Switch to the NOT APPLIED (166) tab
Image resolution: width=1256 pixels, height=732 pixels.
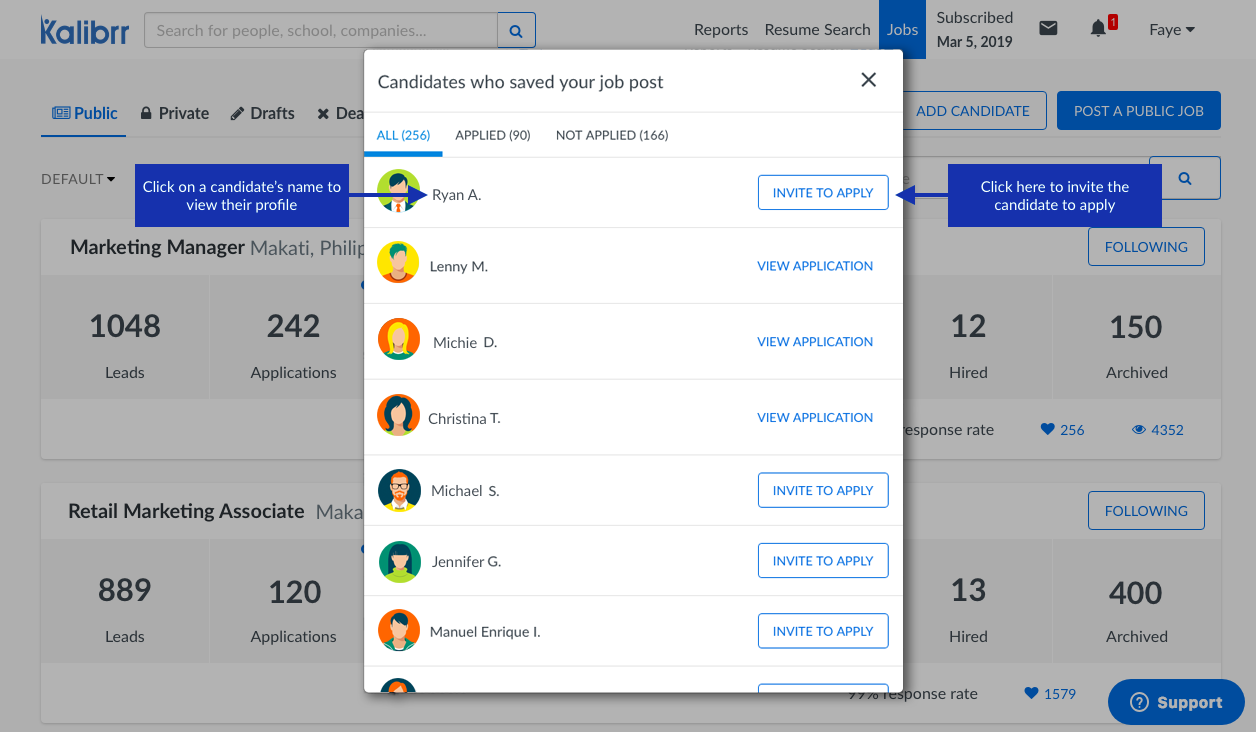(x=612, y=135)
